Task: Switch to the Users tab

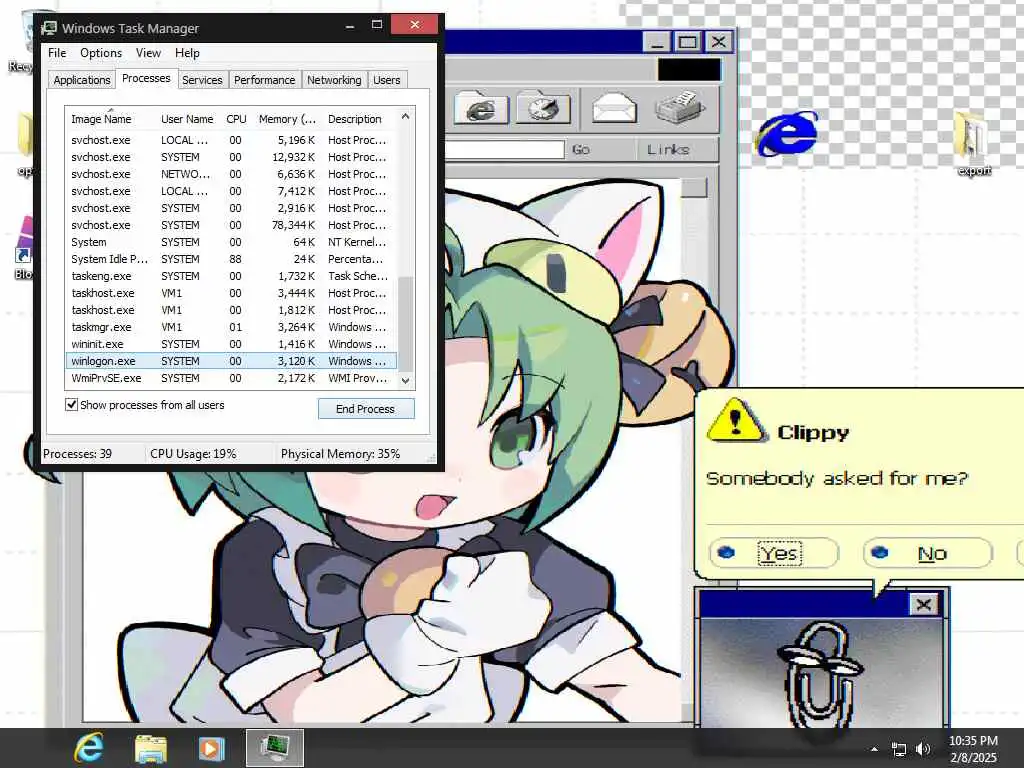Action: (387, 80)
